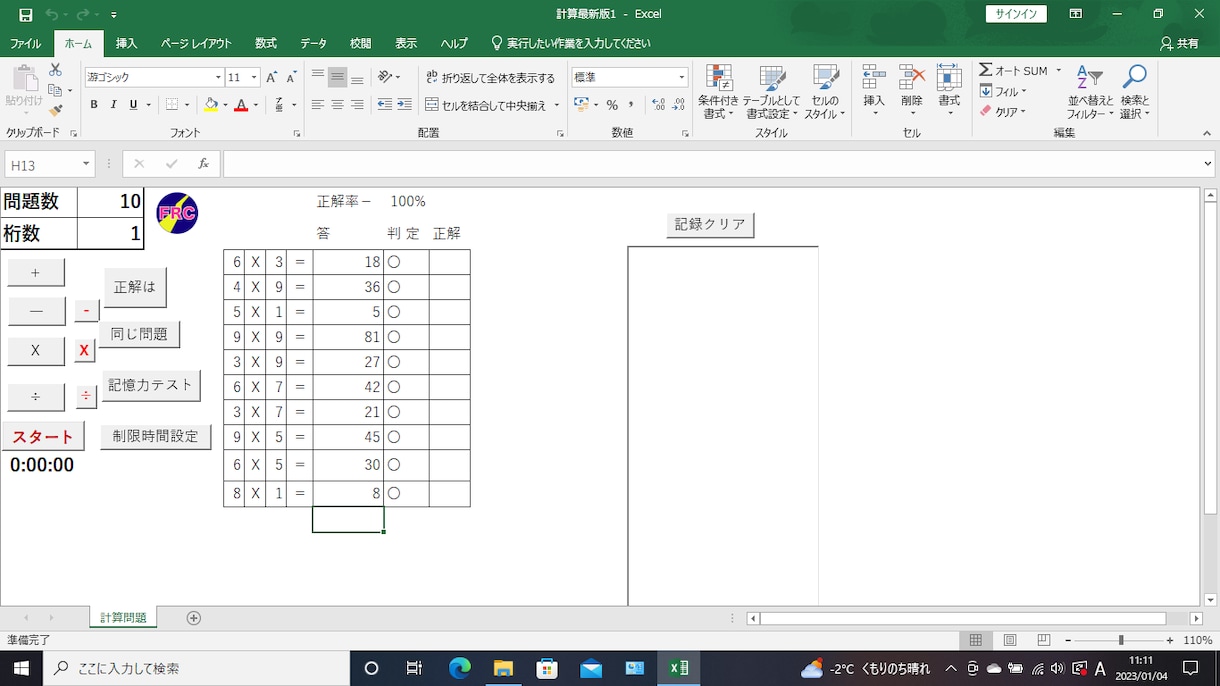
Task: Open Find and Select 検索と選択
Action: point(1134,92)
